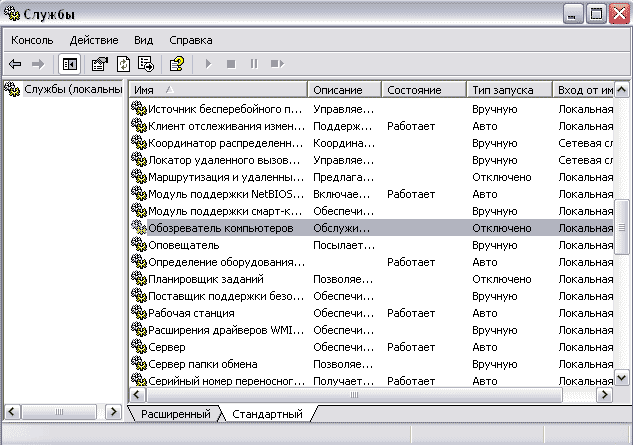Click the Refresh toolbar icon
This screenshot has height=445, width=633.
click(123, 64)
